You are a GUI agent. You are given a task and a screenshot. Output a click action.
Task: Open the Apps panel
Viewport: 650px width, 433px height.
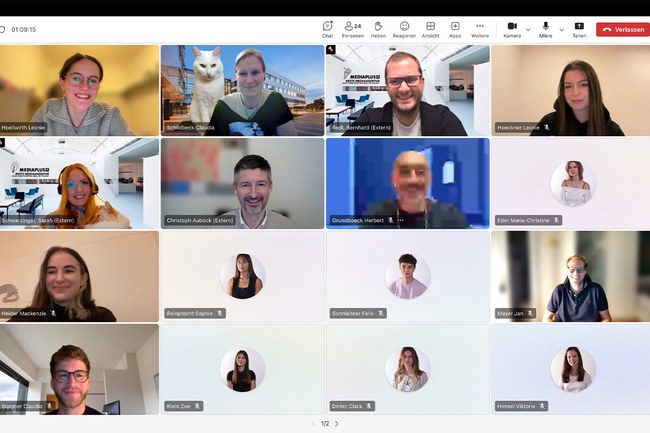click(x=455, y=29)
